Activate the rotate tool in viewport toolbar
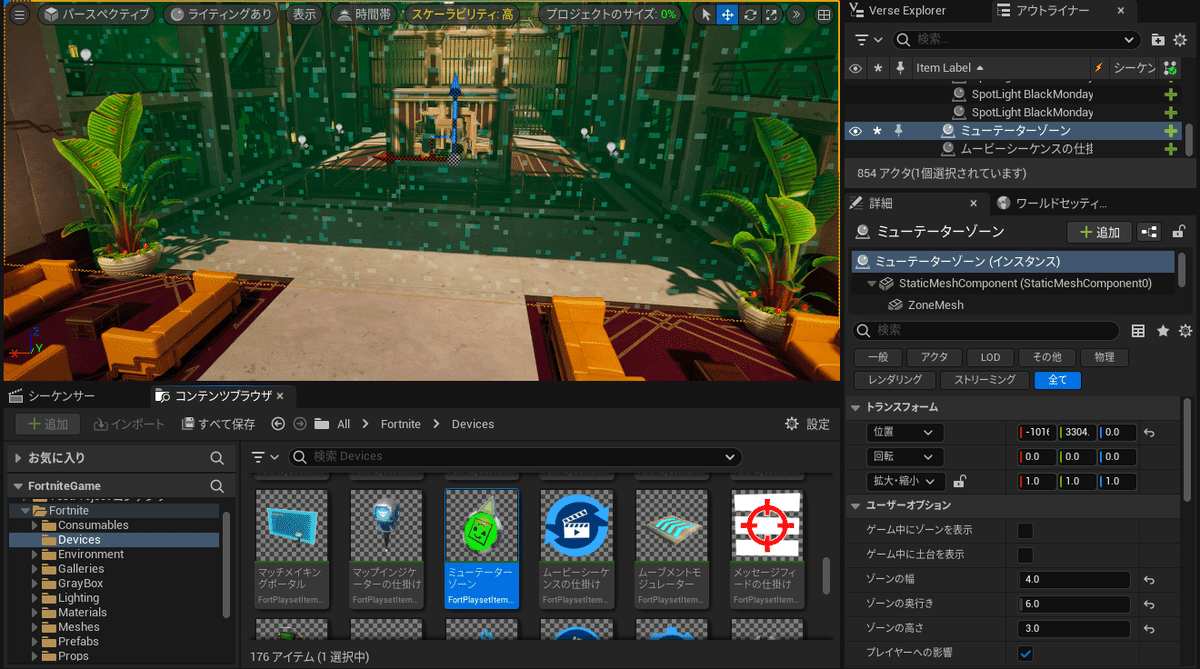The image size is (1200, 669). click(749, 15)
